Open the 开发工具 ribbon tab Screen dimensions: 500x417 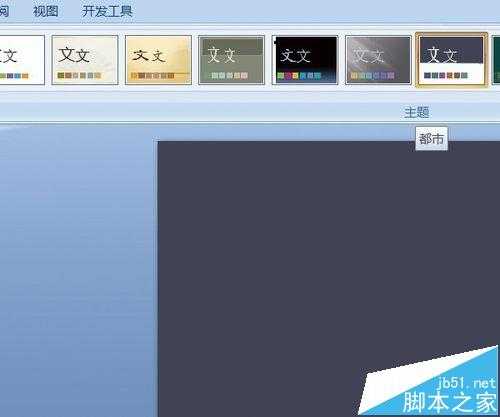click(107, 11)
